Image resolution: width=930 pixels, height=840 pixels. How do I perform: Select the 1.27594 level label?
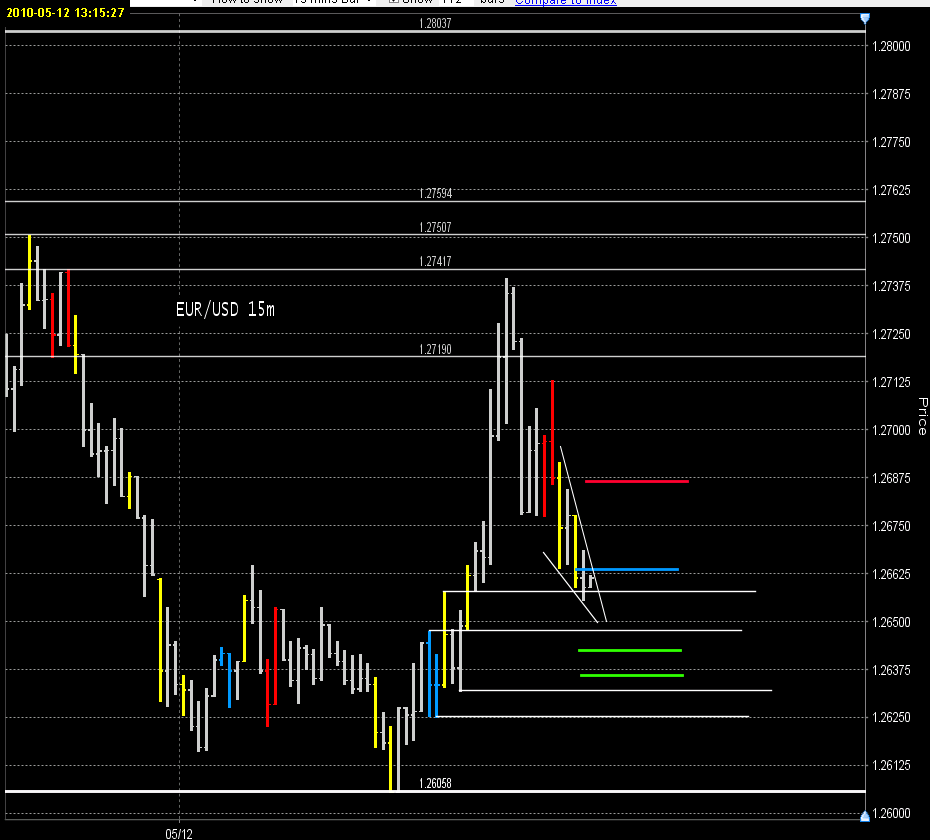435,193
